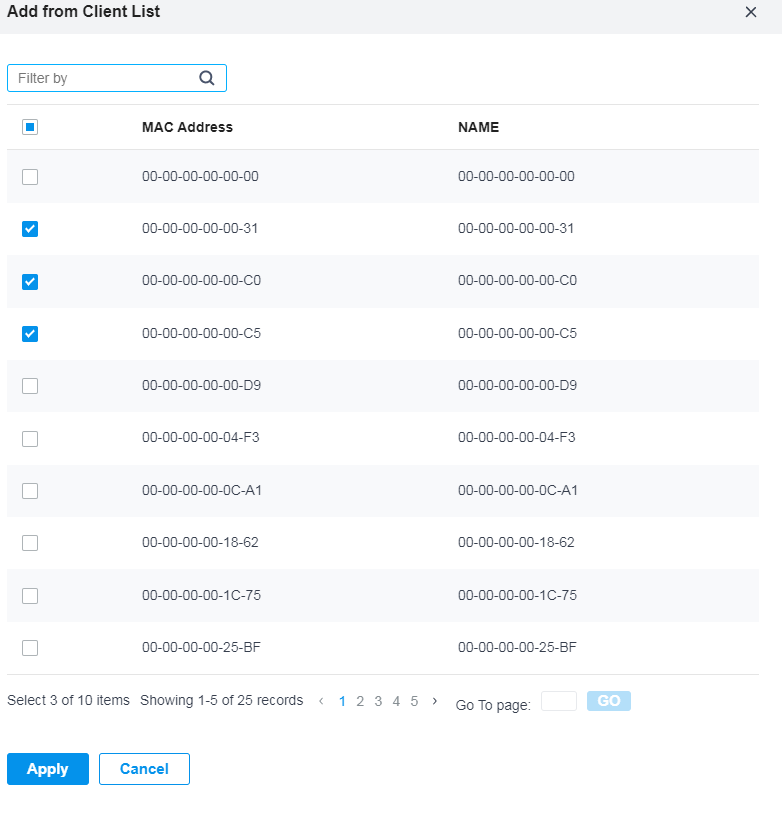Toggle the select-all header checkbox
The width and height of the screenshot is (782, 814).
(30, 127)
